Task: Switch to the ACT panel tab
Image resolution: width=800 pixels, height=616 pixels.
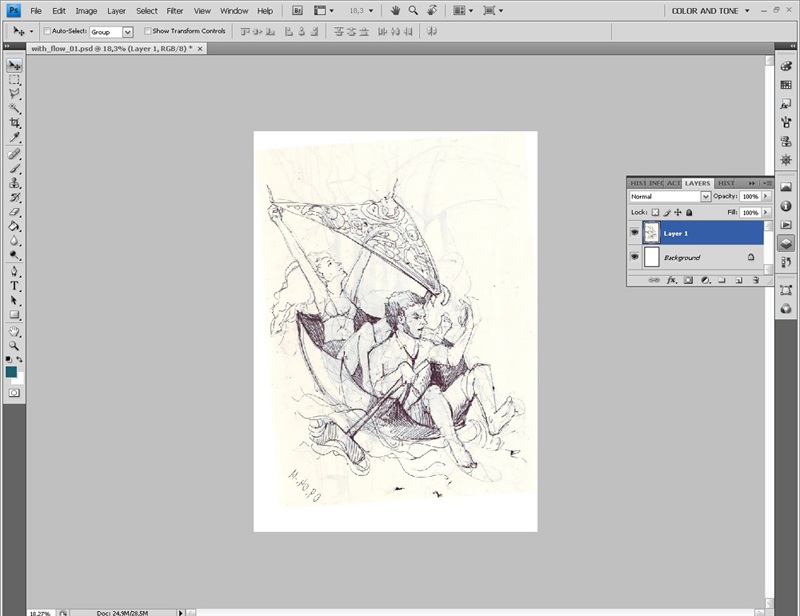Action: (x=674, y=183)
